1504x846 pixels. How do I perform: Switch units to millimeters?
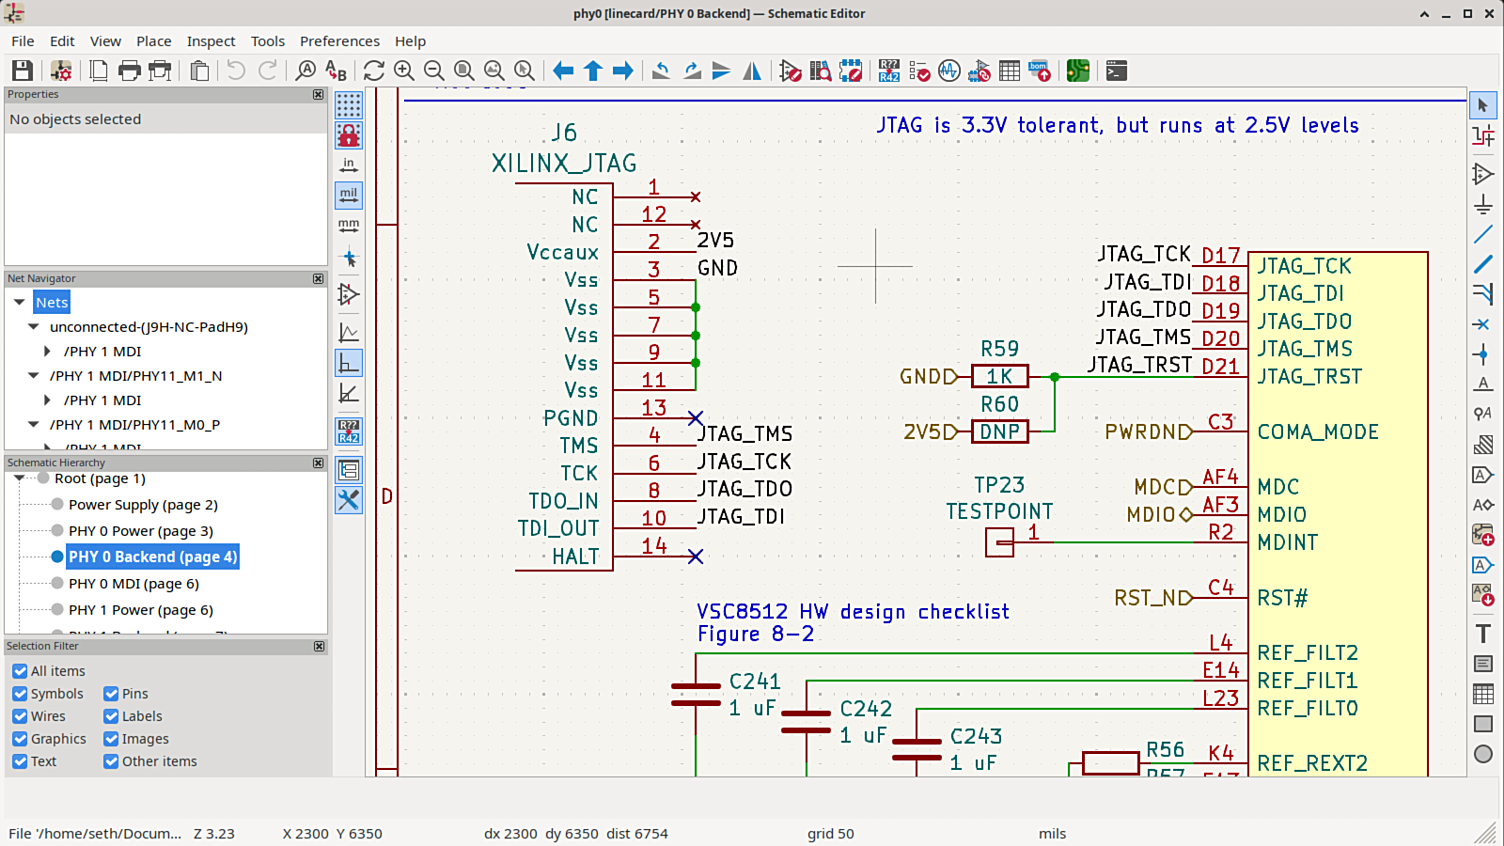(348, 225)
